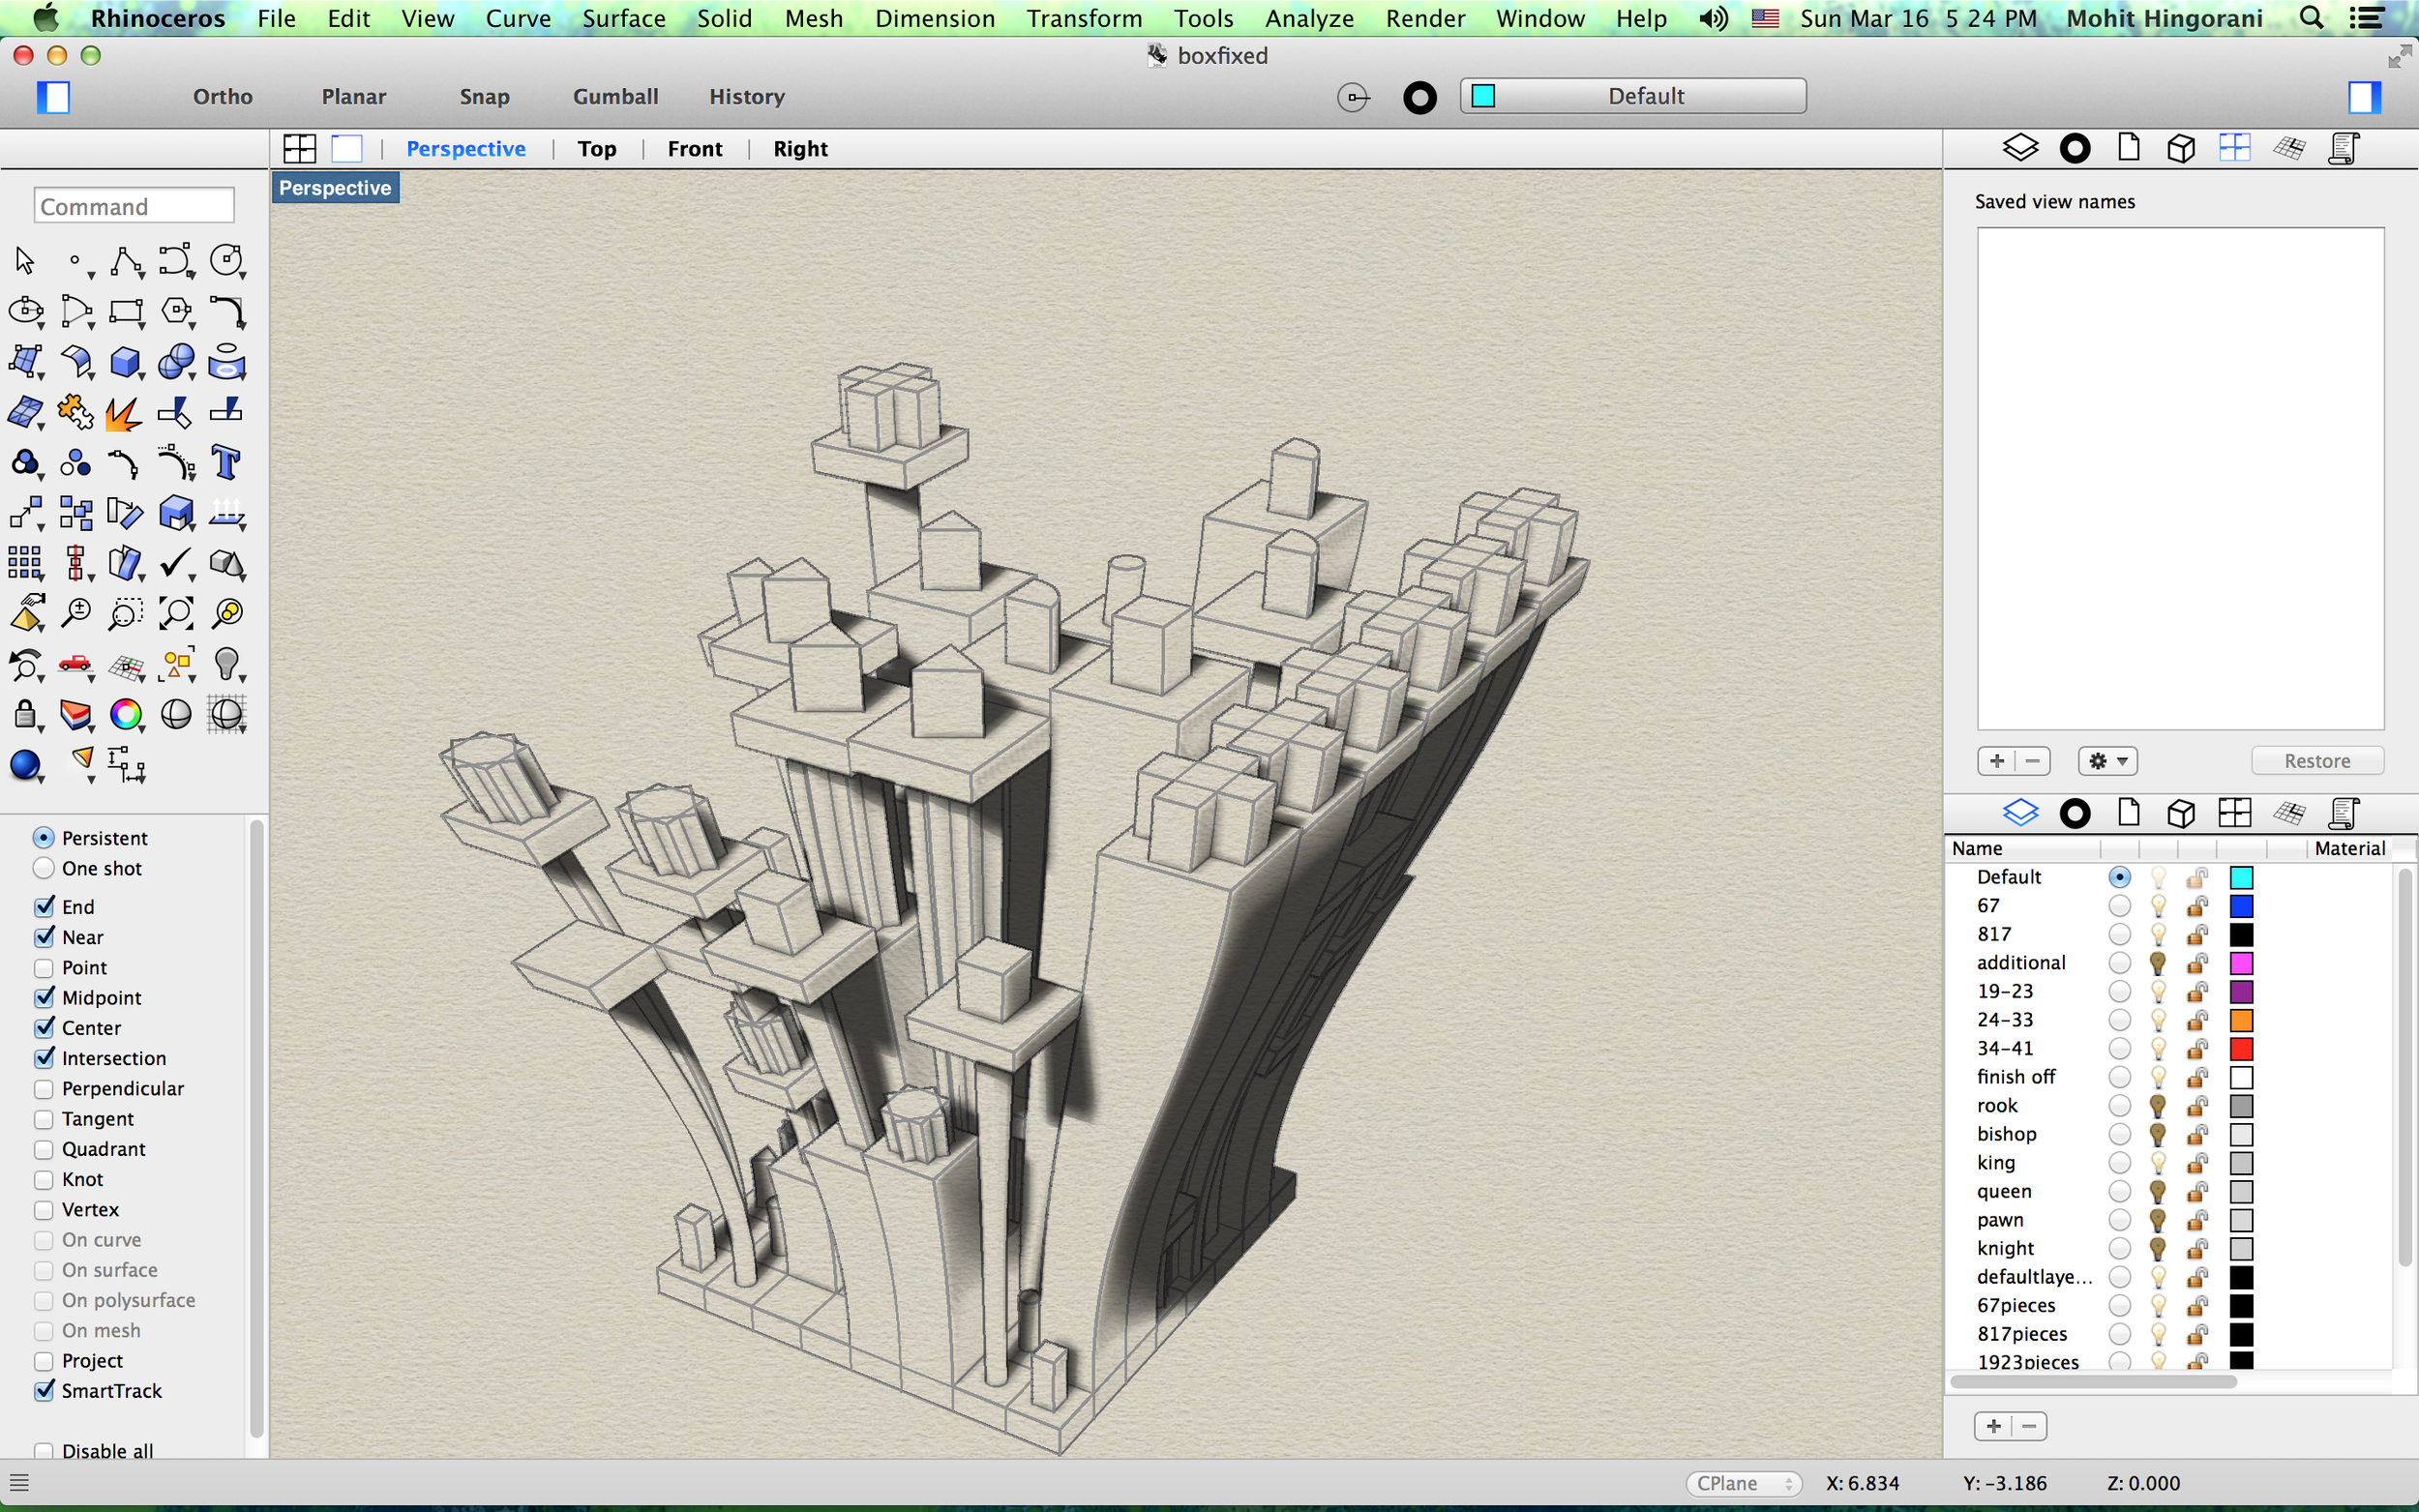Open the CPlane dropdown in status bar
The width and height of the screenshot is (2419, 1512).
coord(1744,1483)
